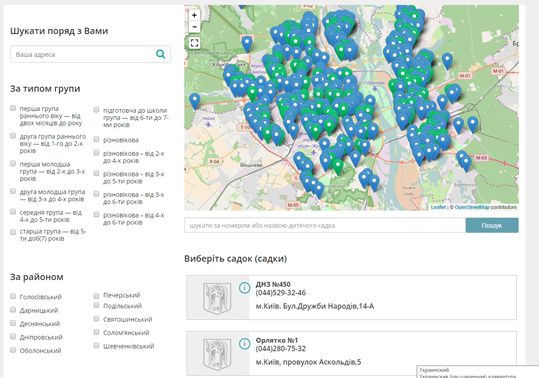Check the plain різновікова option

coord(96,139)
